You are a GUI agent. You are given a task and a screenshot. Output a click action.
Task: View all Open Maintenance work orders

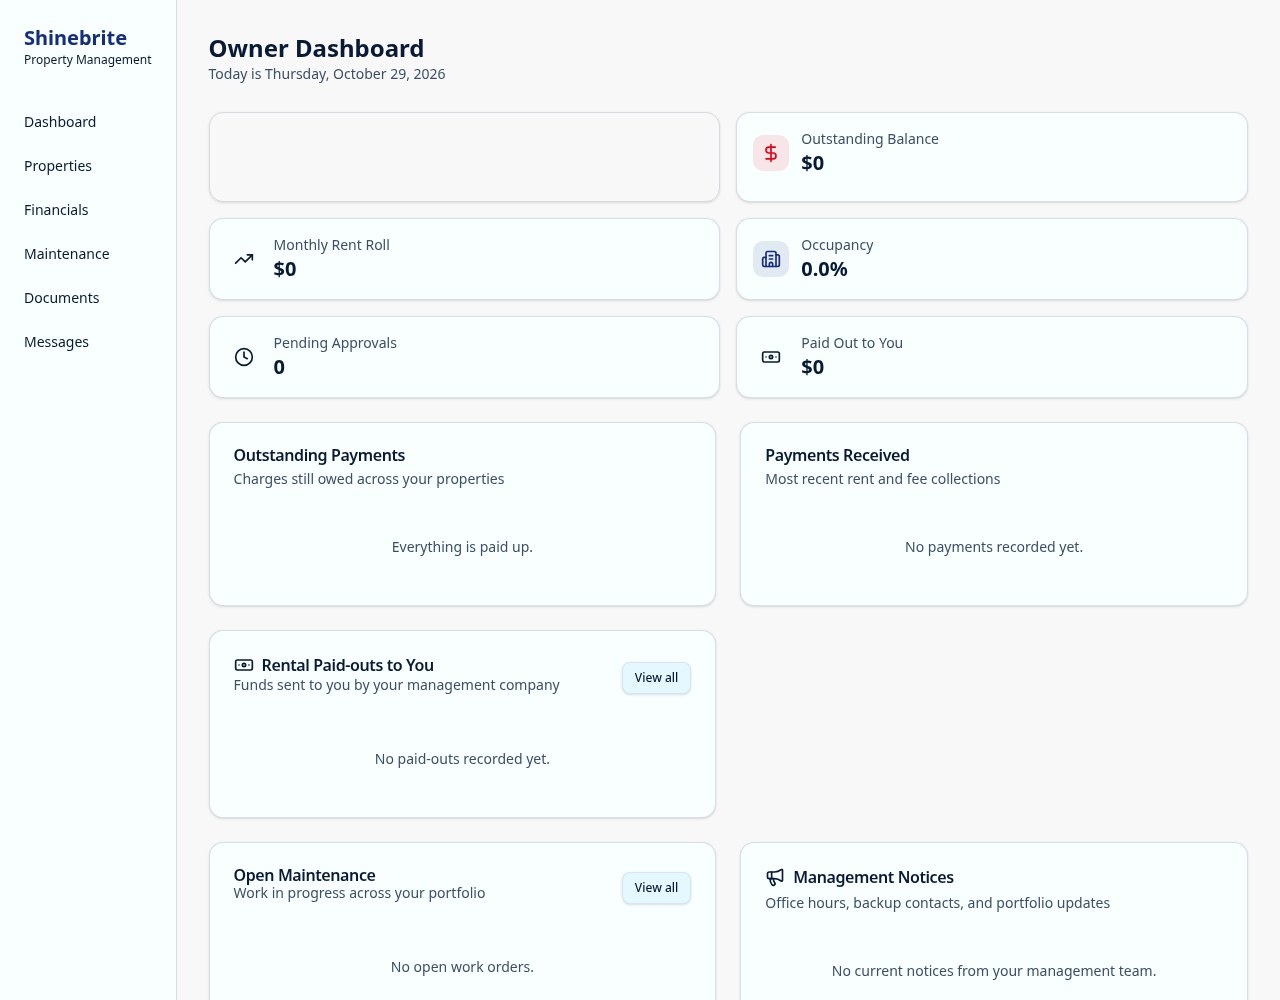(x=656, y=888)
